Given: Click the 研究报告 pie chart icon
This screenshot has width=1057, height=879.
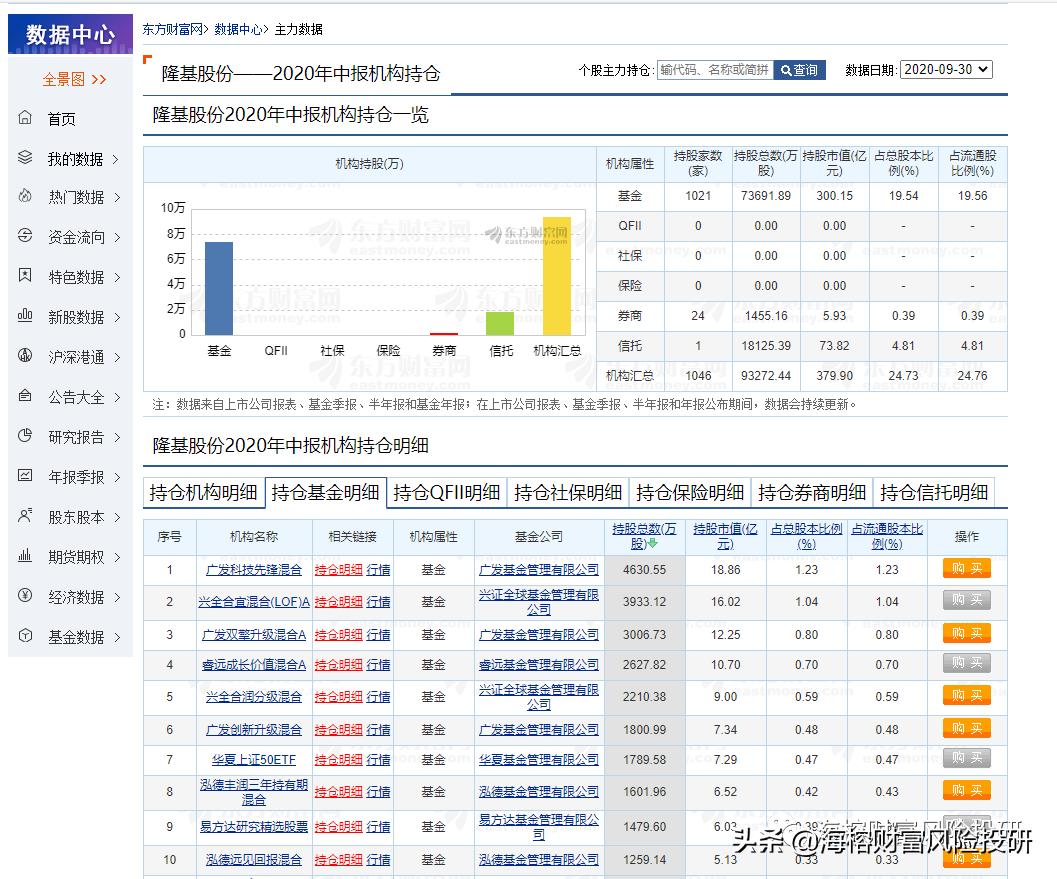Looking at the screenshot, I should (x=25, y=436).
